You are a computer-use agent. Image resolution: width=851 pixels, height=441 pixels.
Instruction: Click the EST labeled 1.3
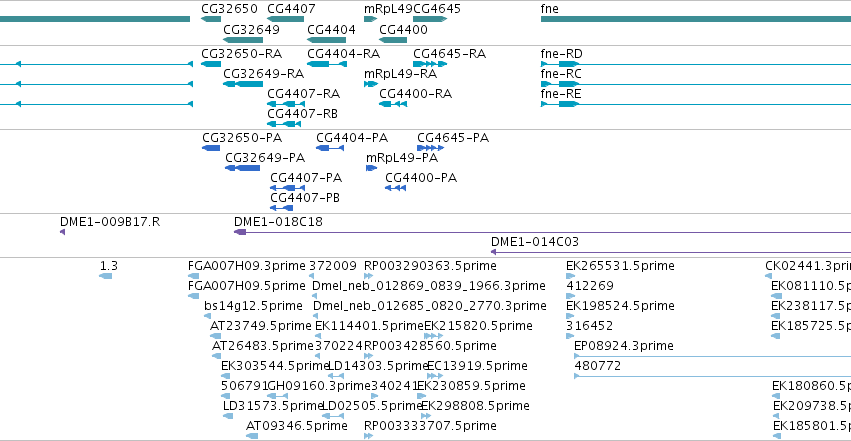click(x=109, y=266)
